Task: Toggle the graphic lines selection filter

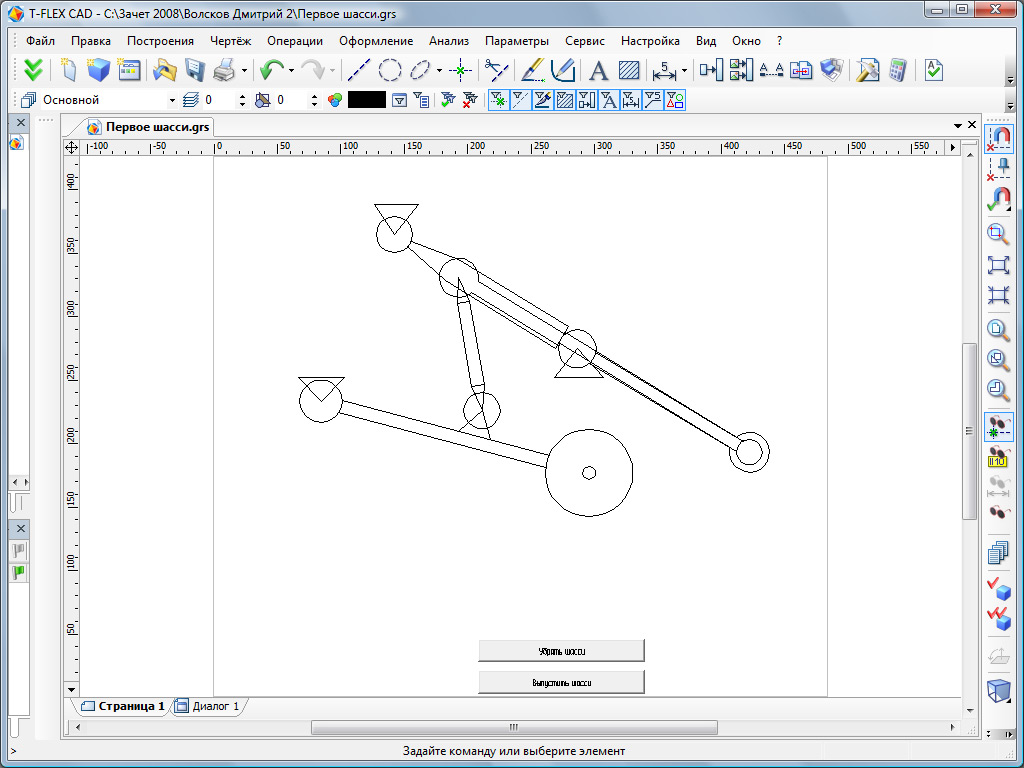Action: pyautogui.click(x=543, y=100)
